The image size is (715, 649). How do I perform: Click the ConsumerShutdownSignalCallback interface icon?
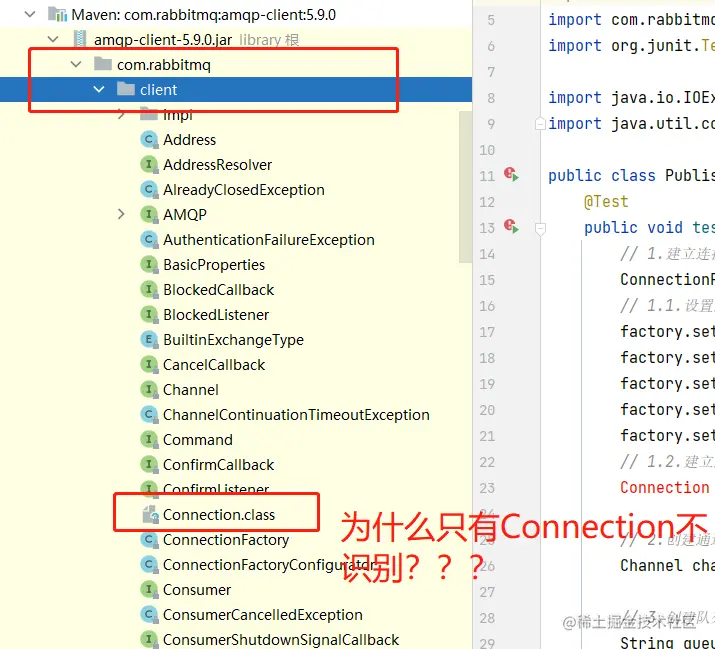click(149, 639)
